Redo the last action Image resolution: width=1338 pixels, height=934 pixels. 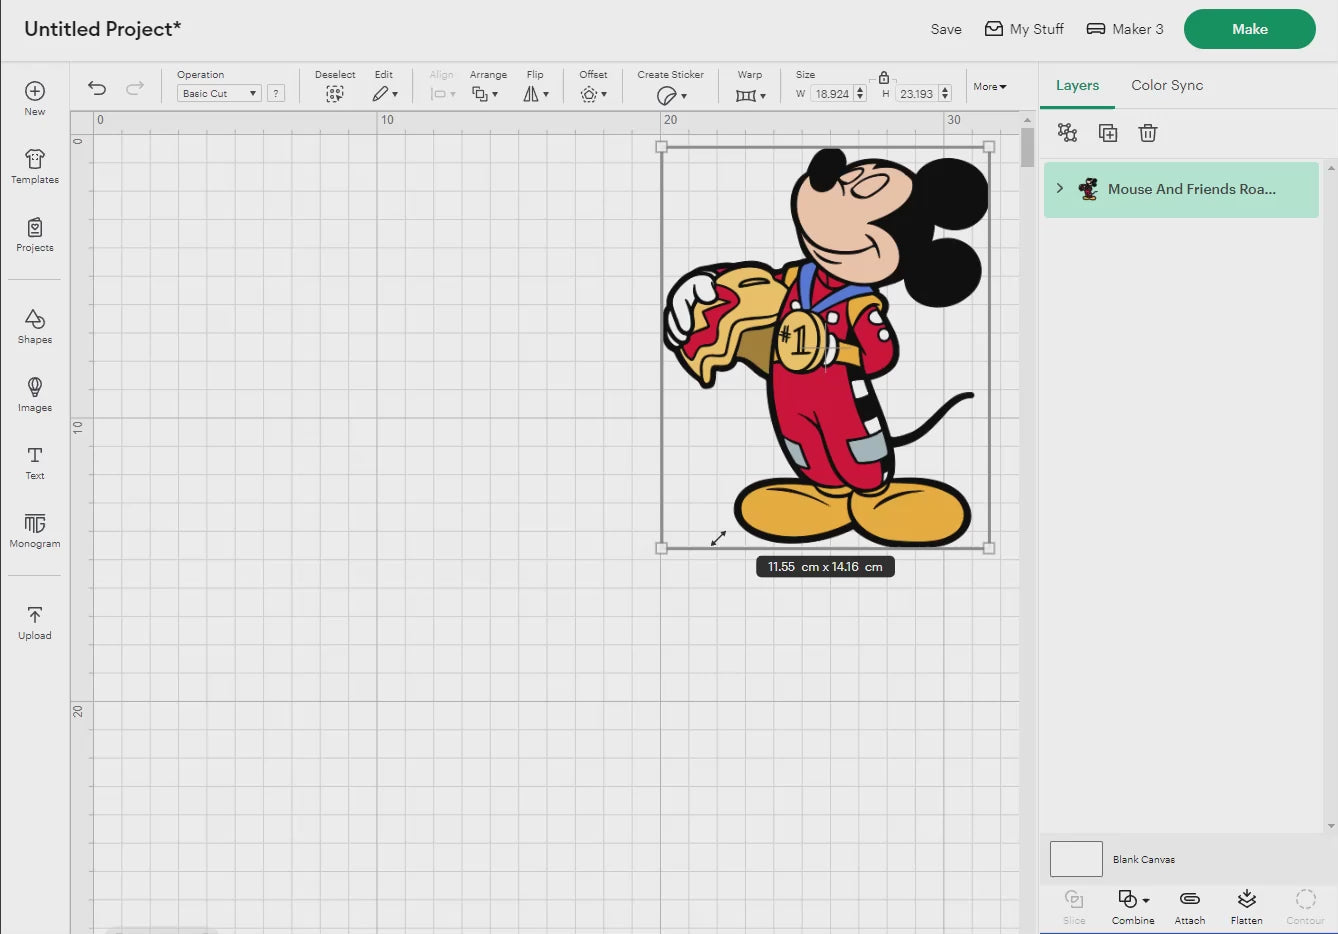pos(135,88)
